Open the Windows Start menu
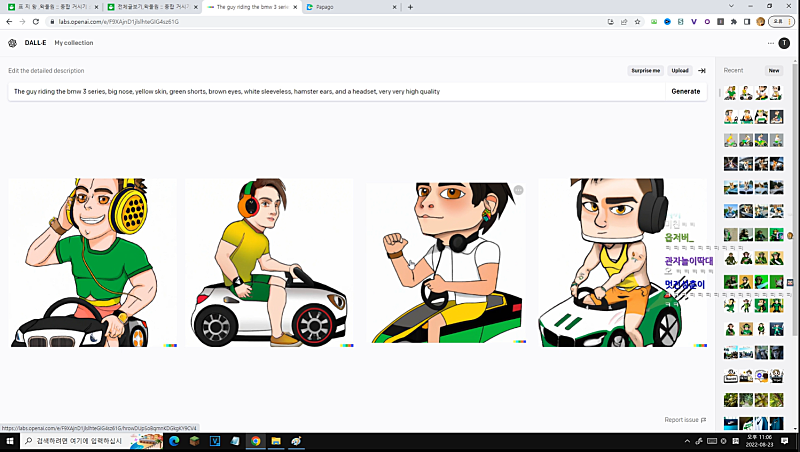The height and width of the screenshot is (452, 800). (x=10, y=441)
